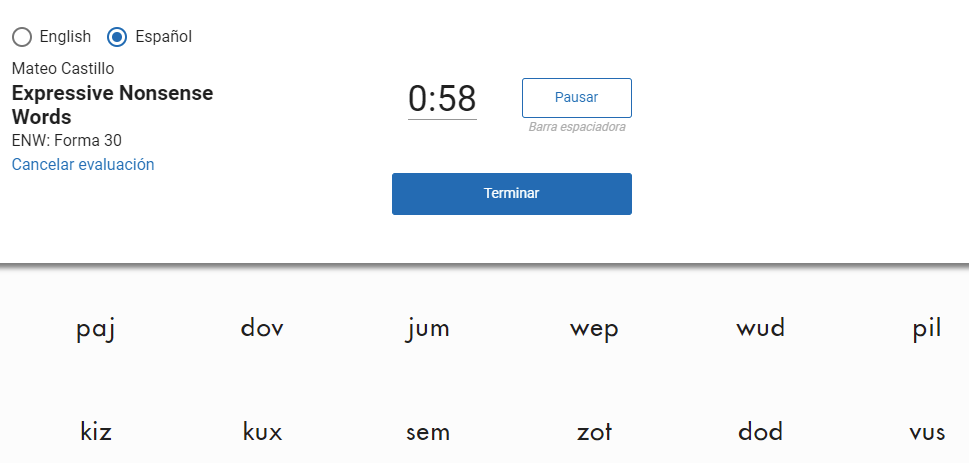Click the Expressive Nonsense Words heading

click(x=112, y=105)
